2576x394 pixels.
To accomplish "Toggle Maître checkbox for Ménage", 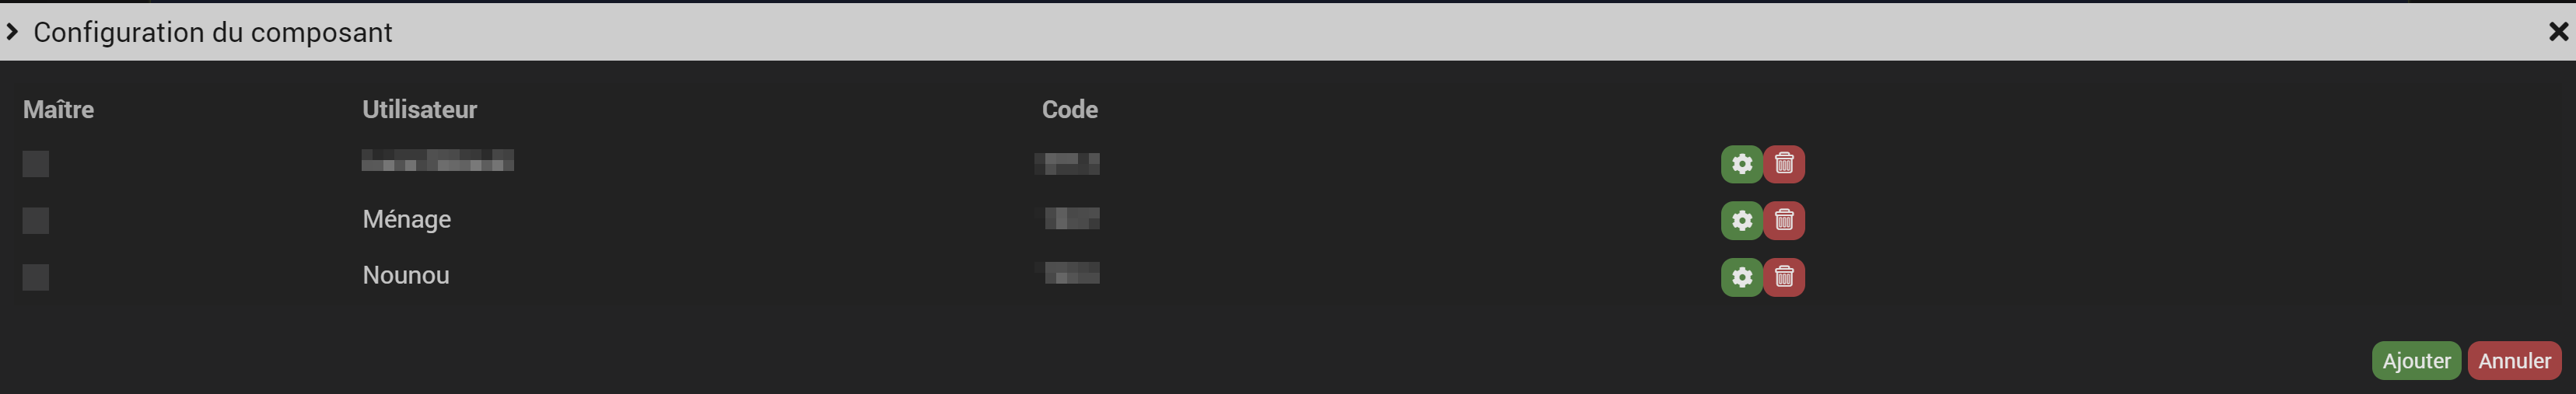I will 36,220.
